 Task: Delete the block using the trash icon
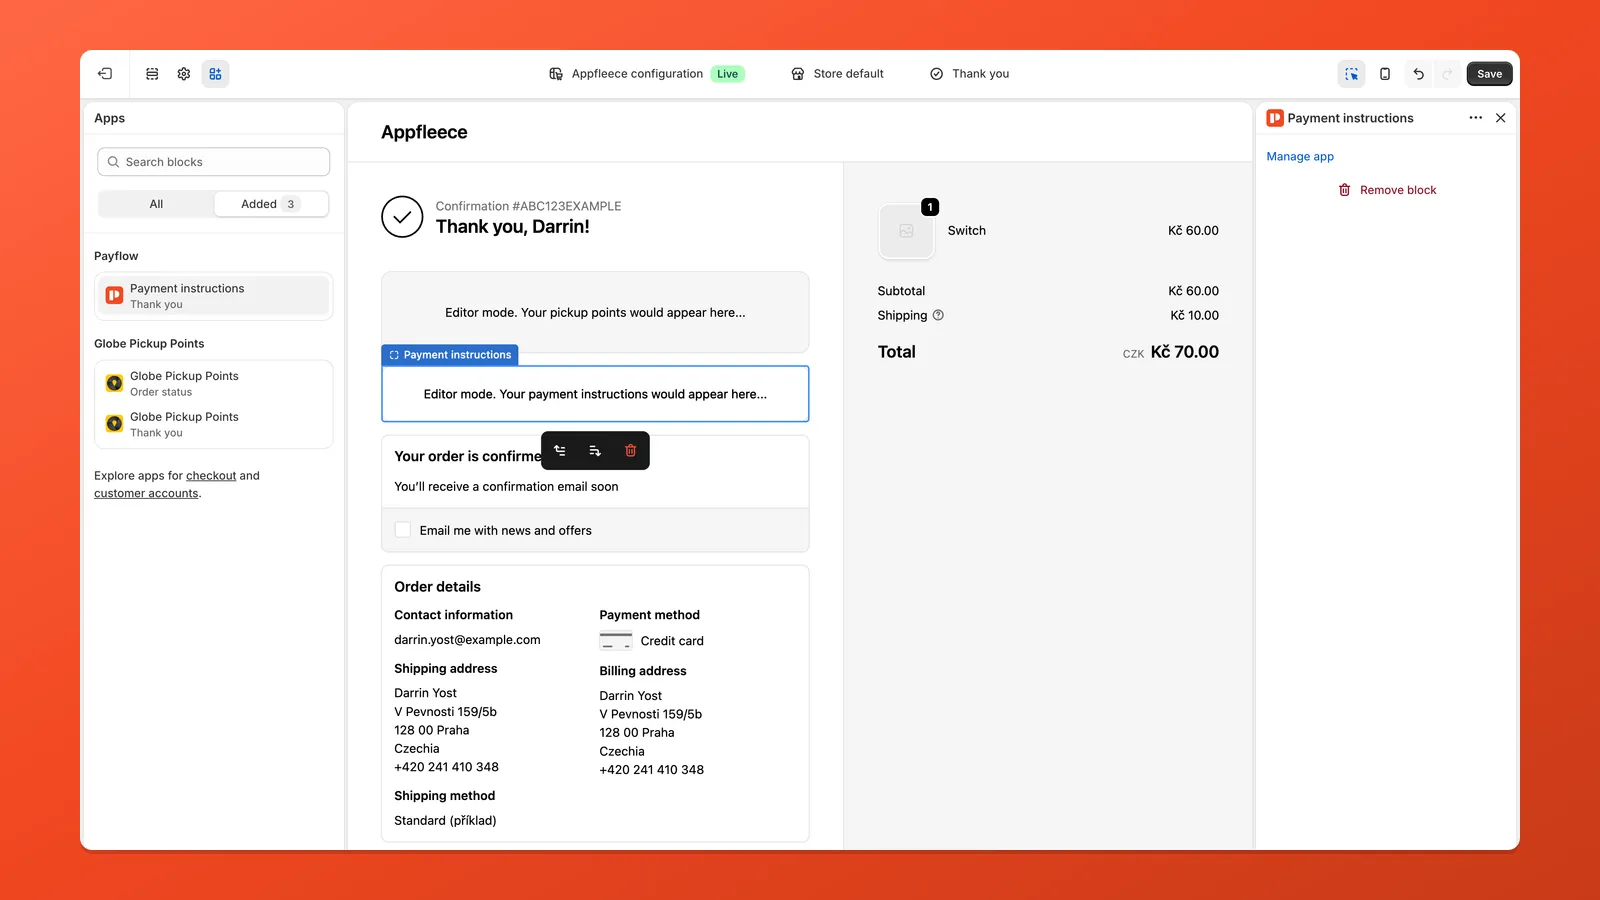(x=630, y=450)
